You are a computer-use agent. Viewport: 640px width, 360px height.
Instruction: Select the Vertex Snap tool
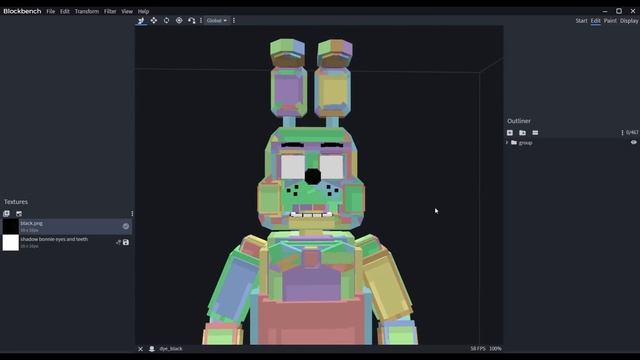(x=191, y=20)
